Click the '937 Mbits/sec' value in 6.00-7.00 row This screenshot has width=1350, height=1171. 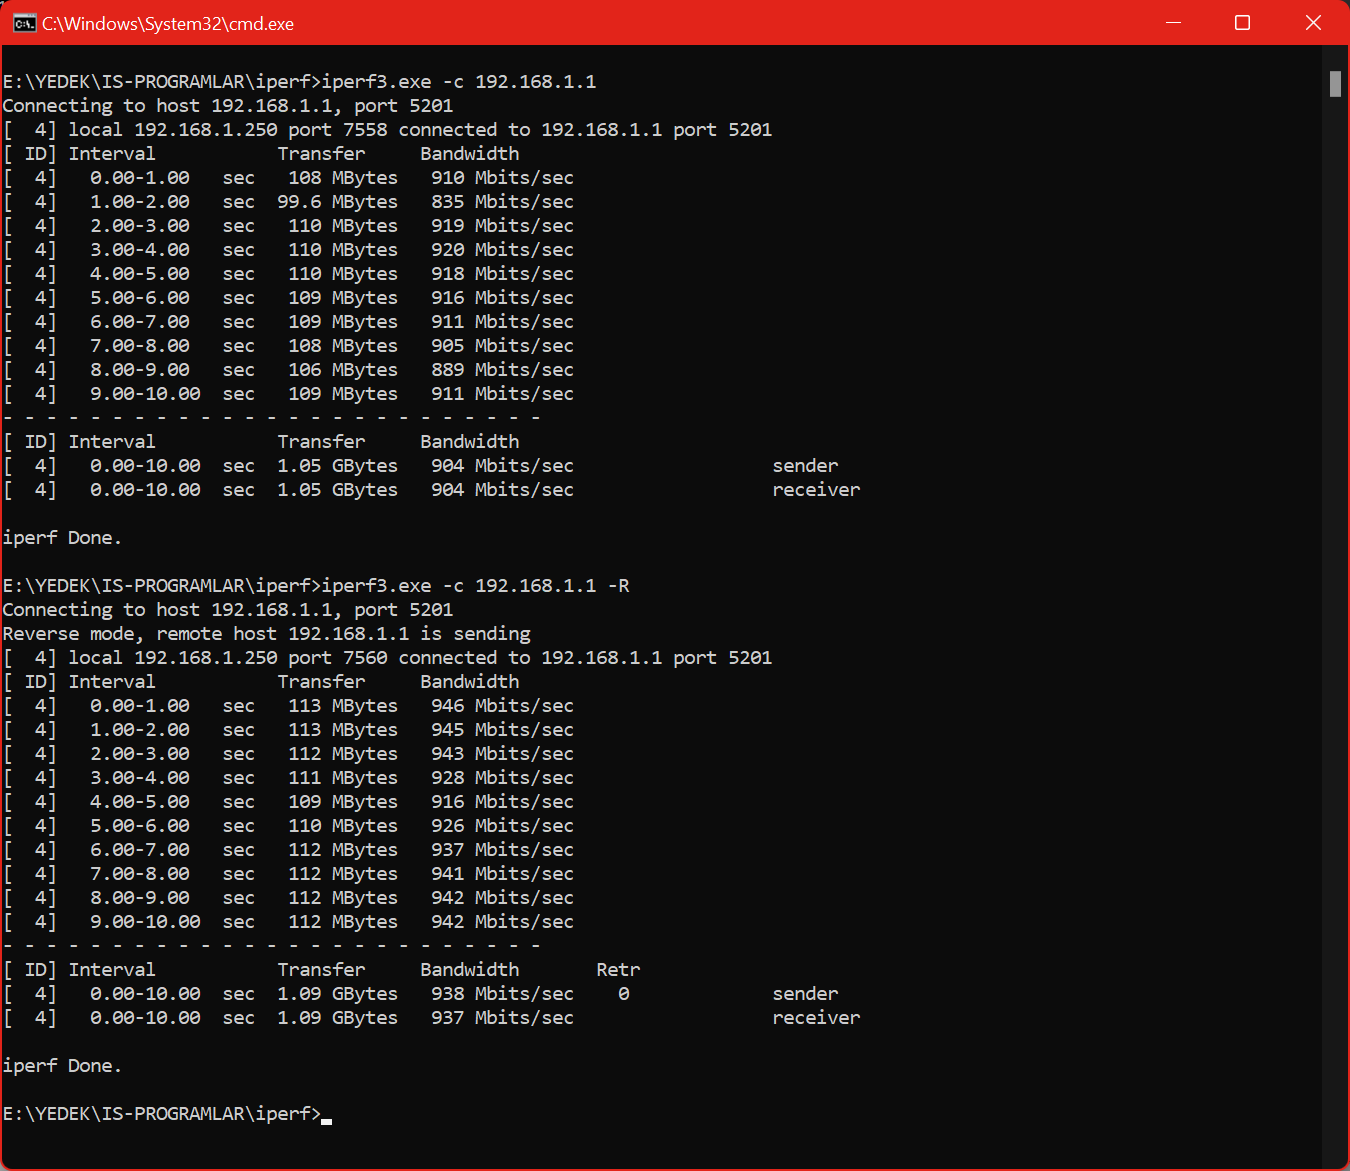[503, 850]
